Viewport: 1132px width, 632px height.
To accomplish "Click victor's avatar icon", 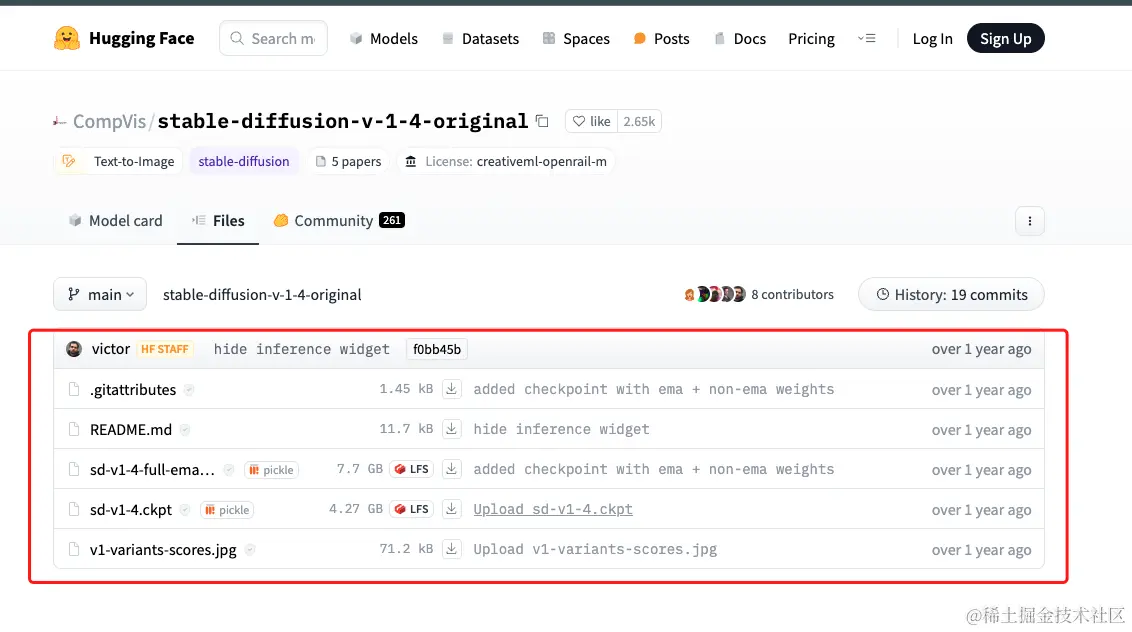I will (x=74, y=349).
